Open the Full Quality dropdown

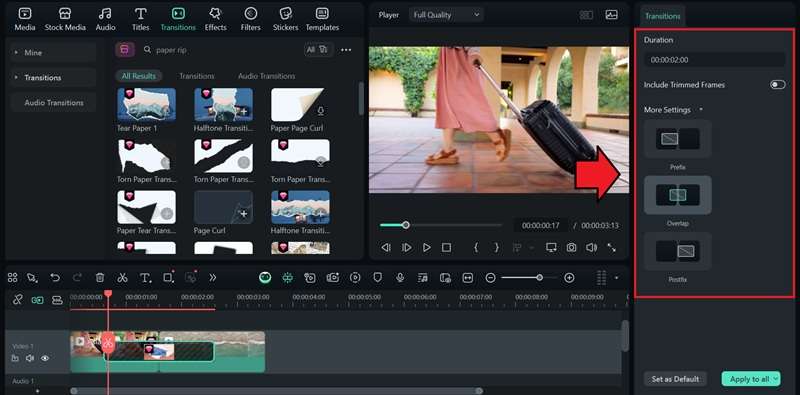(x=446, y=15)
